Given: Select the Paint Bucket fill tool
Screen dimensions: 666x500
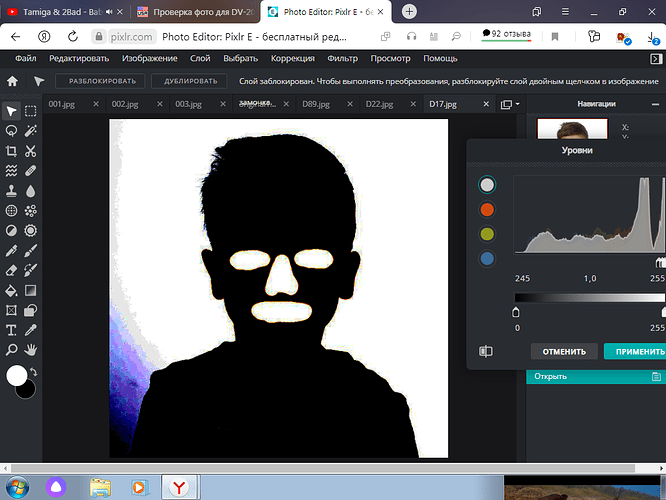Looking at the screenshot, I should click(11, 291).
